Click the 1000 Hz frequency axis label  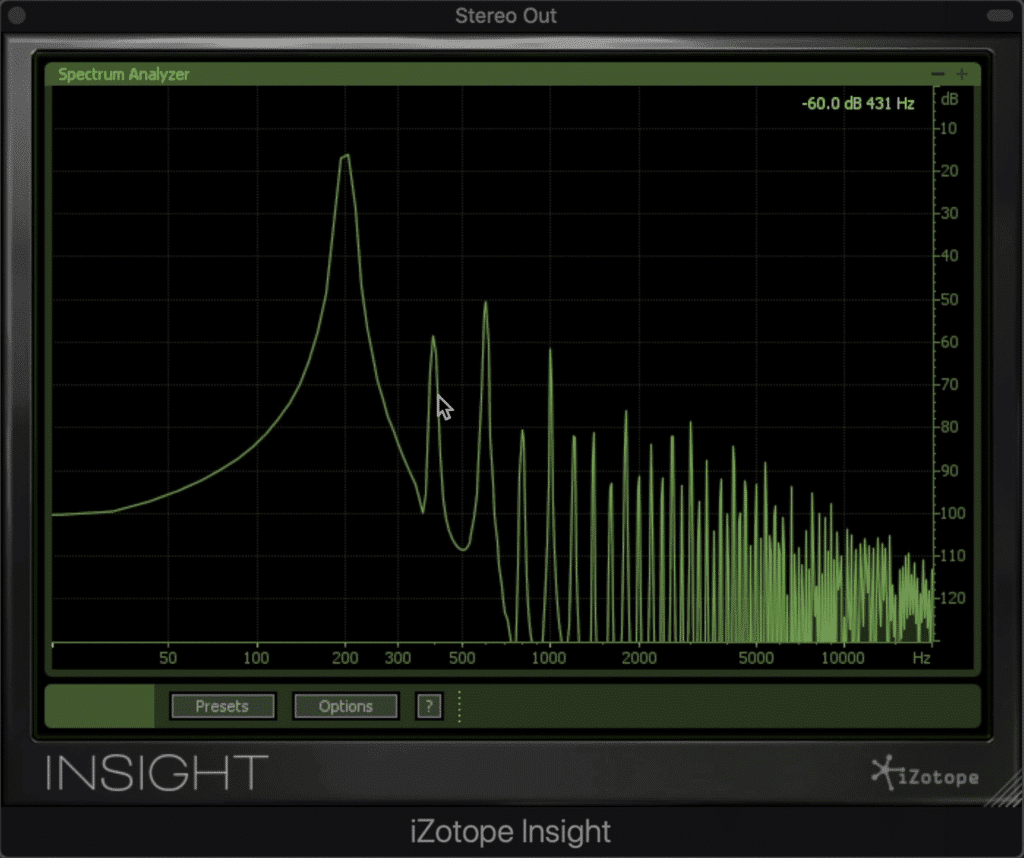click(x=549, y=658)
